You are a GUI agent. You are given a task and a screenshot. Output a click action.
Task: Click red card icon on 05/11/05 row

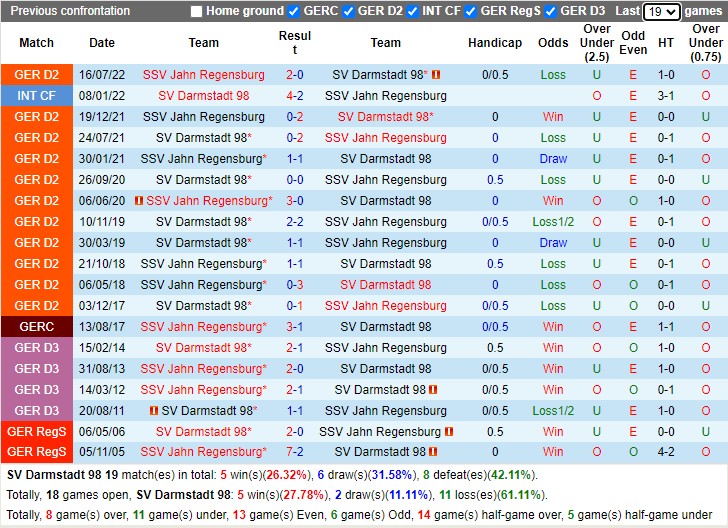(x=433, y=451)
